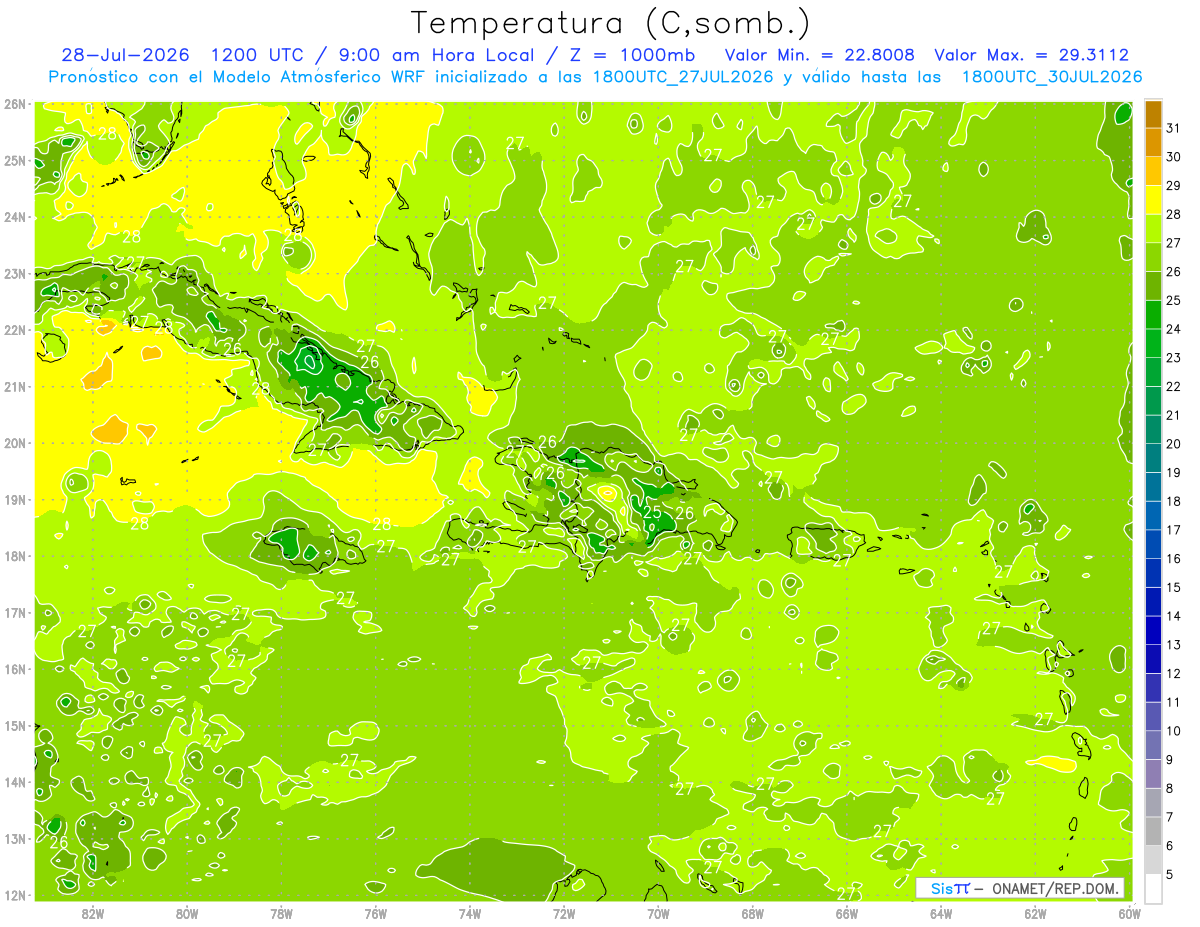
Task: Click the "68W" longitude axis label
Action: (752, 914)
